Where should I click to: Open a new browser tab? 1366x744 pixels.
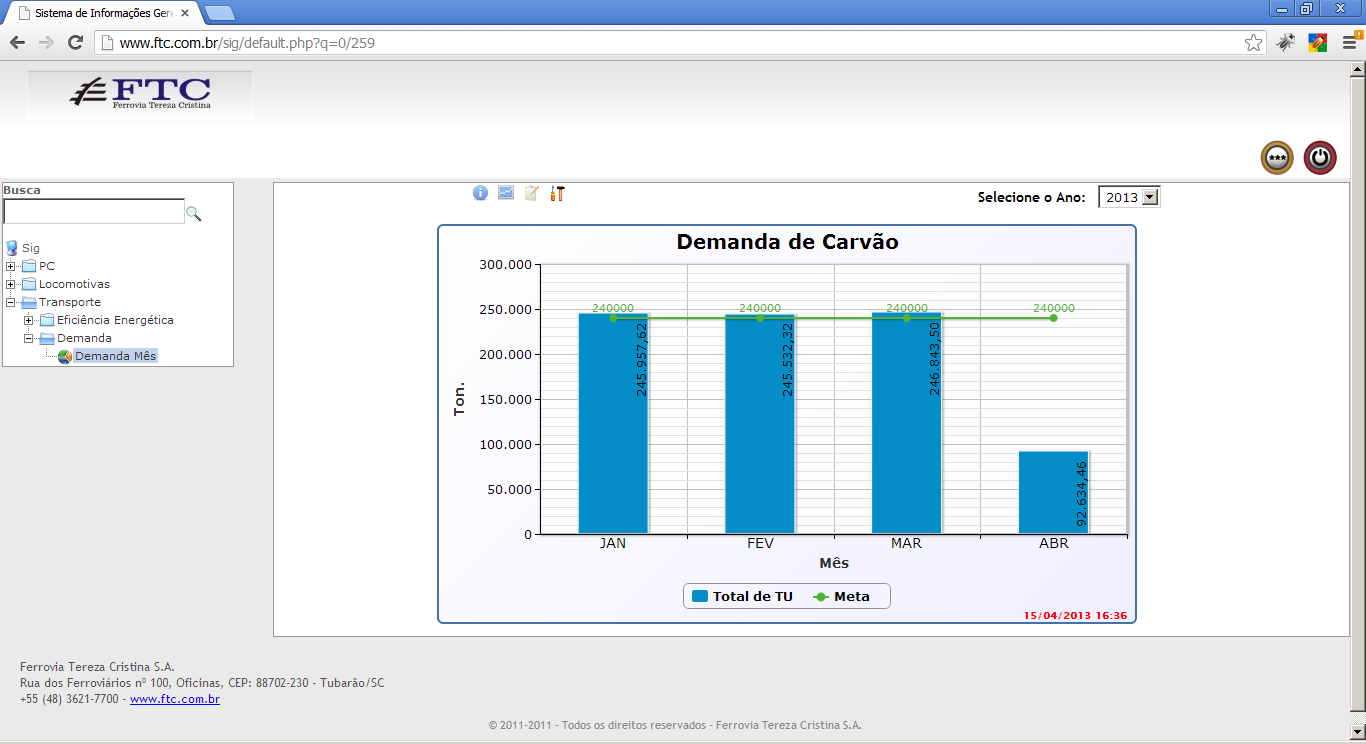219,13
